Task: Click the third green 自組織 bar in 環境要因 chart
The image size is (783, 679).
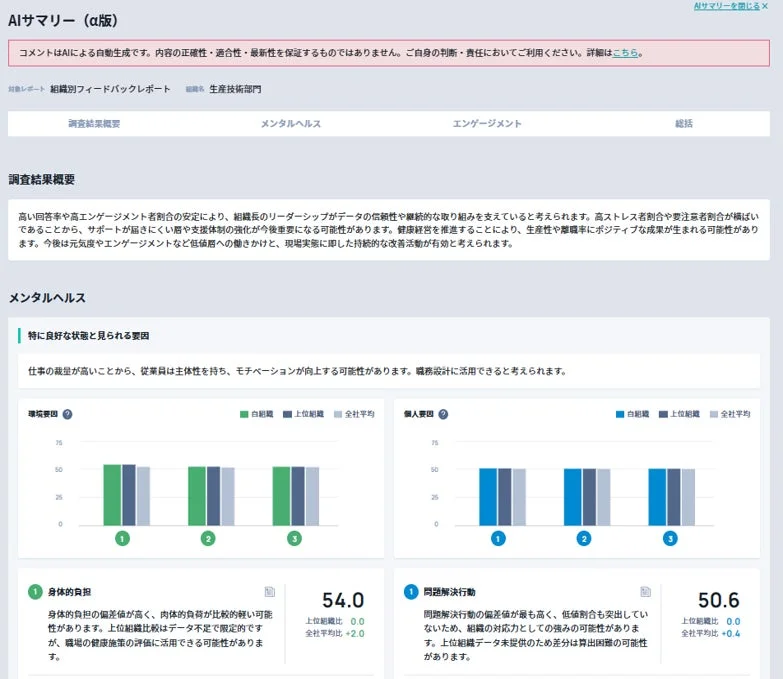Action: (281, 496)
